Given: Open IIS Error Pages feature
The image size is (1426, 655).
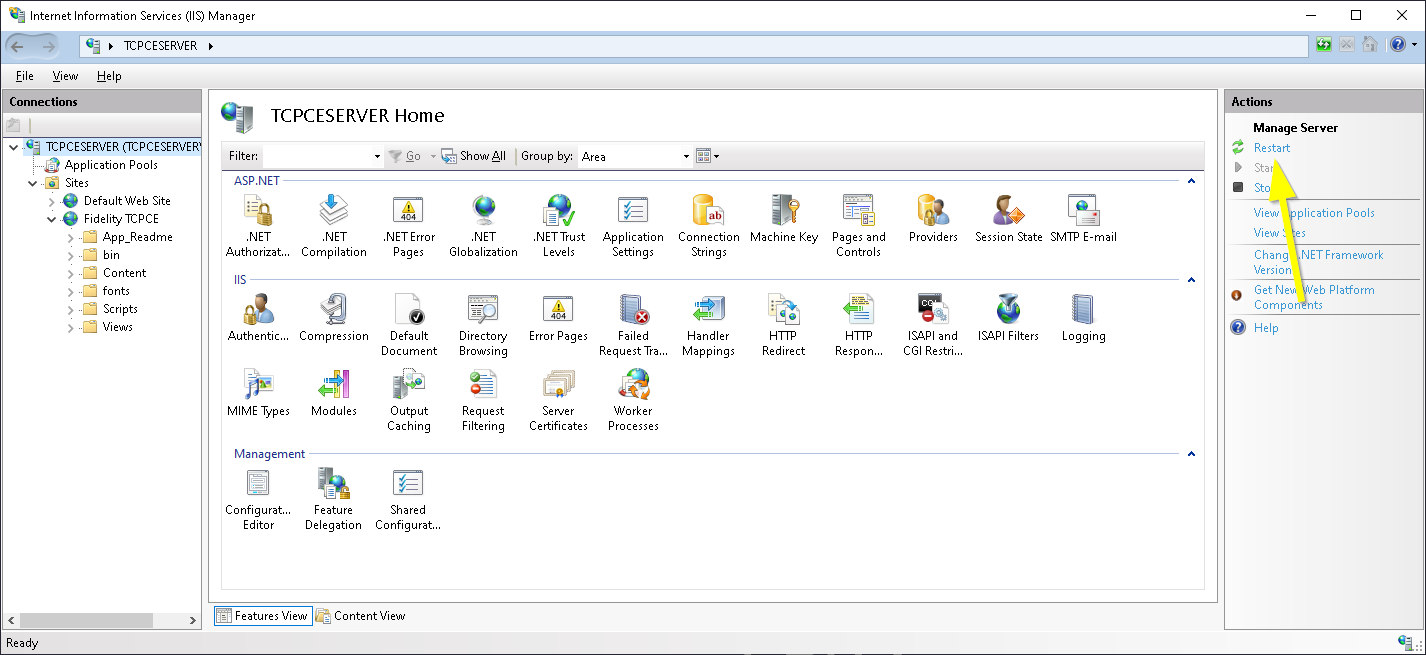Looking at the screenshot, I should pos(558,318).
